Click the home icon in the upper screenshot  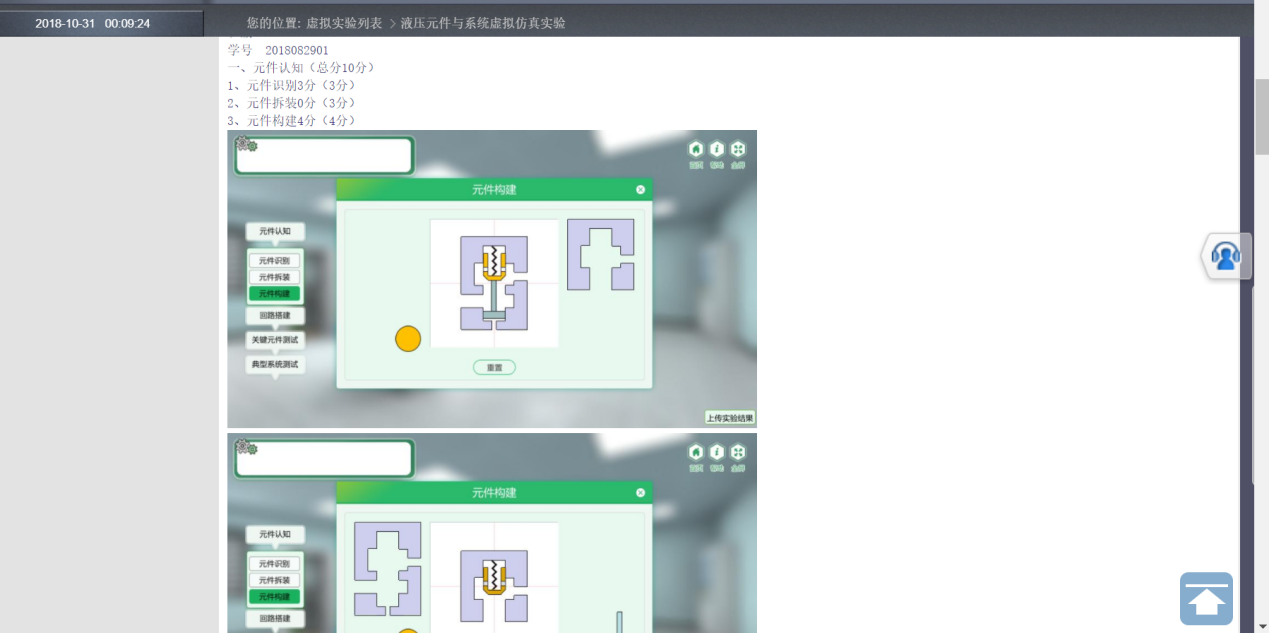[696, 149]
